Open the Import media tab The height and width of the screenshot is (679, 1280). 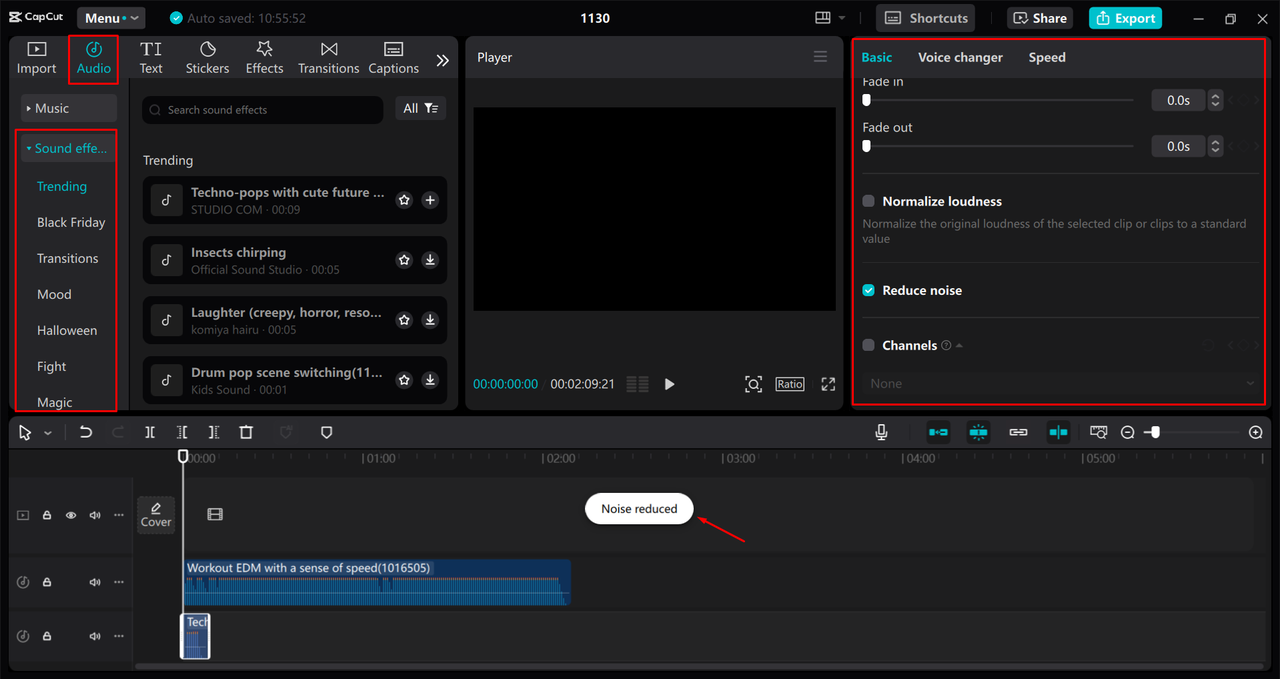pyautogui.click(x=36, y=58)
